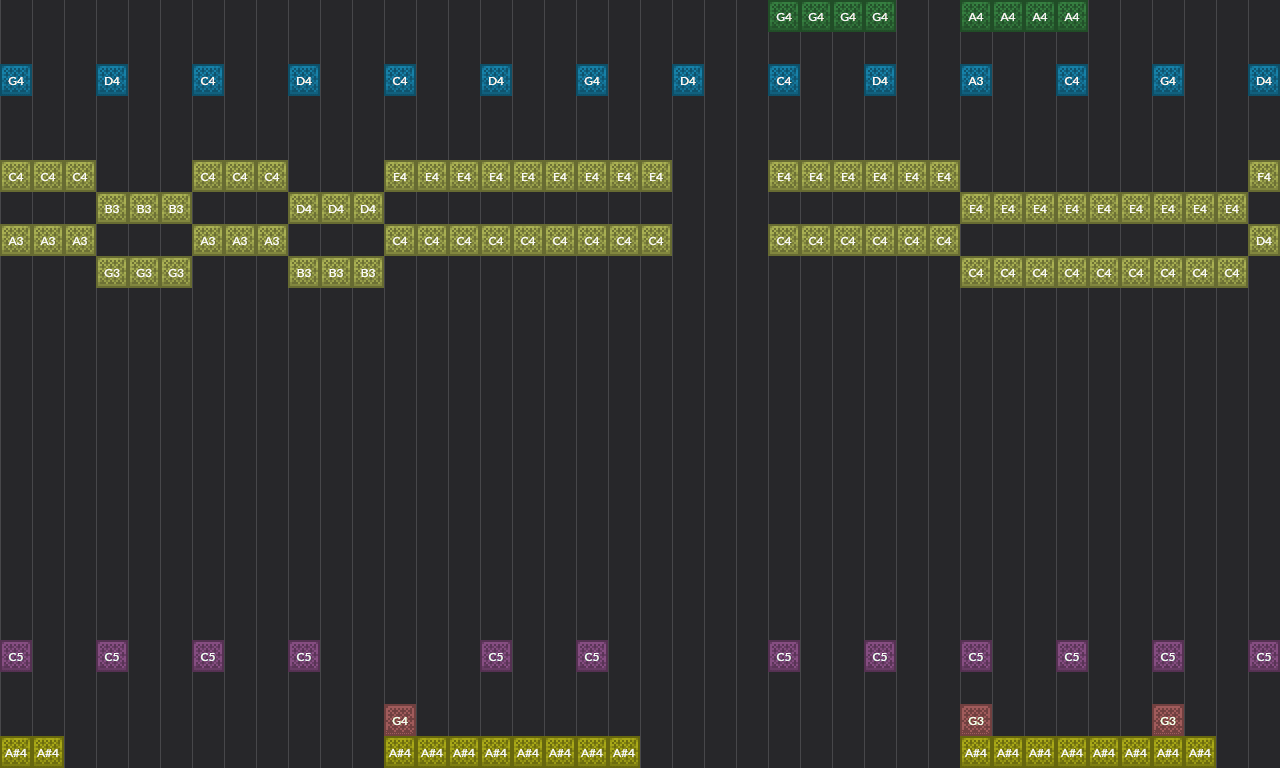The width and height of the screenshot is (1280, 768).
Task: Select the rightmost purple C5 note
Action: click(1264, 656)
